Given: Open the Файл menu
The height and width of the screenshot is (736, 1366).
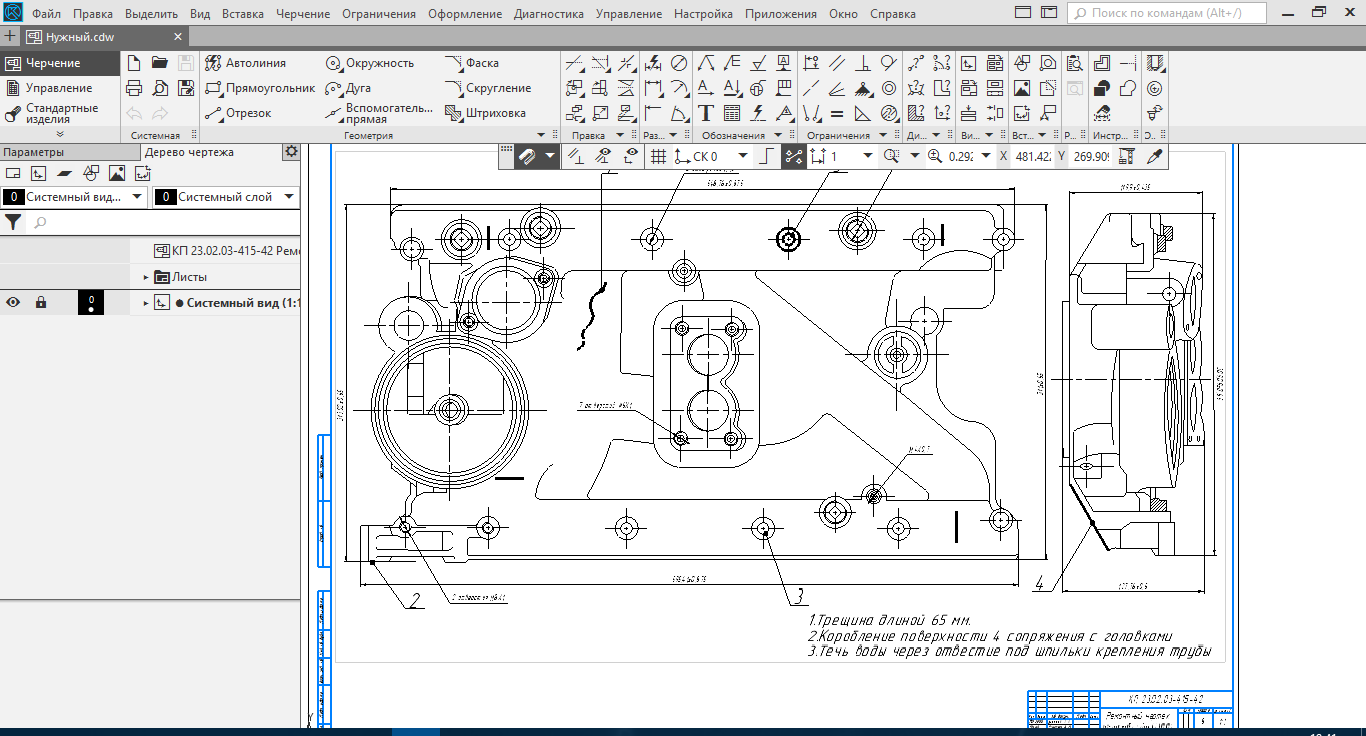Looking at the screenshot, I should (x=47, y=14).
